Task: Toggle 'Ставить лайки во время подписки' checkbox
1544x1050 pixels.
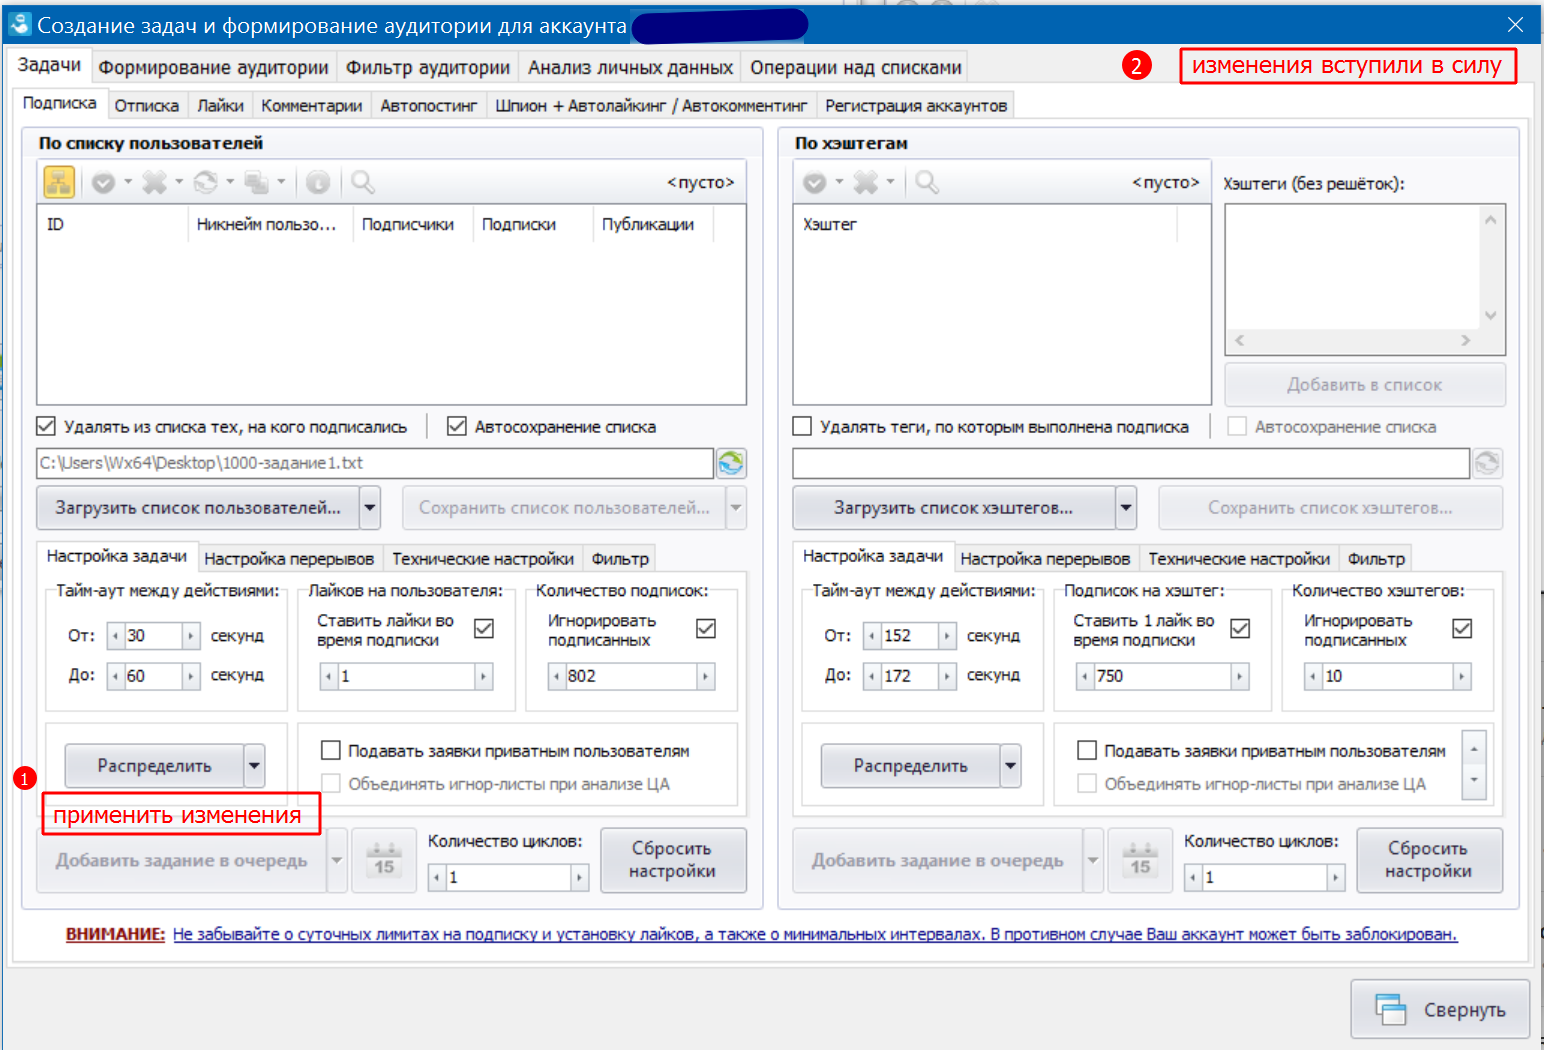Action: click(x=484, y=628)
